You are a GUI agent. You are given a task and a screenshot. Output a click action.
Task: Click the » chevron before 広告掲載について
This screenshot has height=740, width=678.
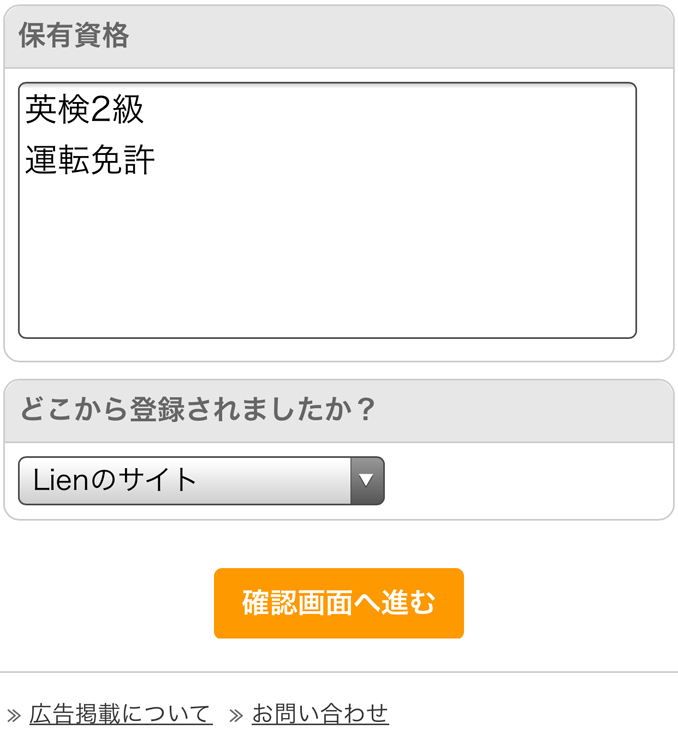pyautogui.click(x=14, y=715)
